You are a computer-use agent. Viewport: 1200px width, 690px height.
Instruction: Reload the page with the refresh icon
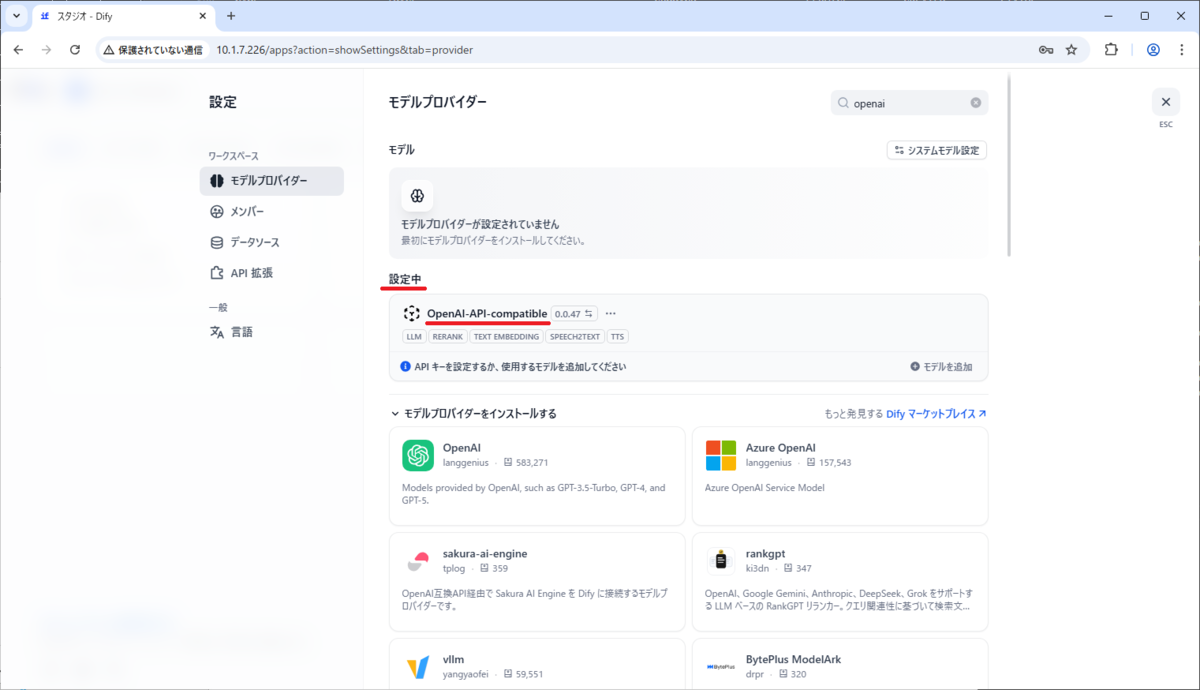coord(75,49)
